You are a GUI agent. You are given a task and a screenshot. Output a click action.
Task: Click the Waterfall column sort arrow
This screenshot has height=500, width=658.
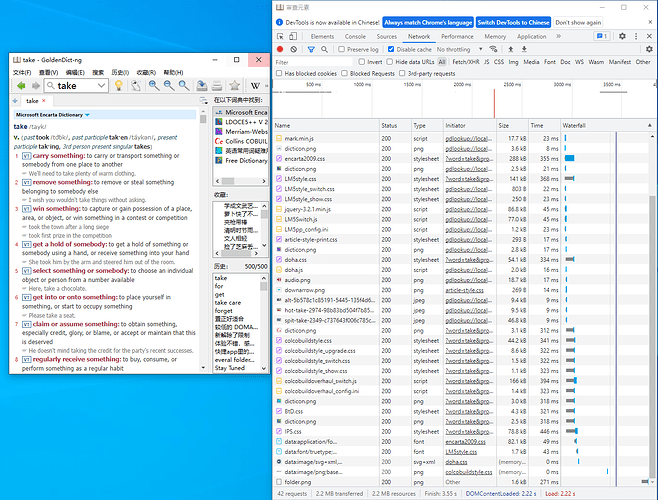click(x=650, y=126)
